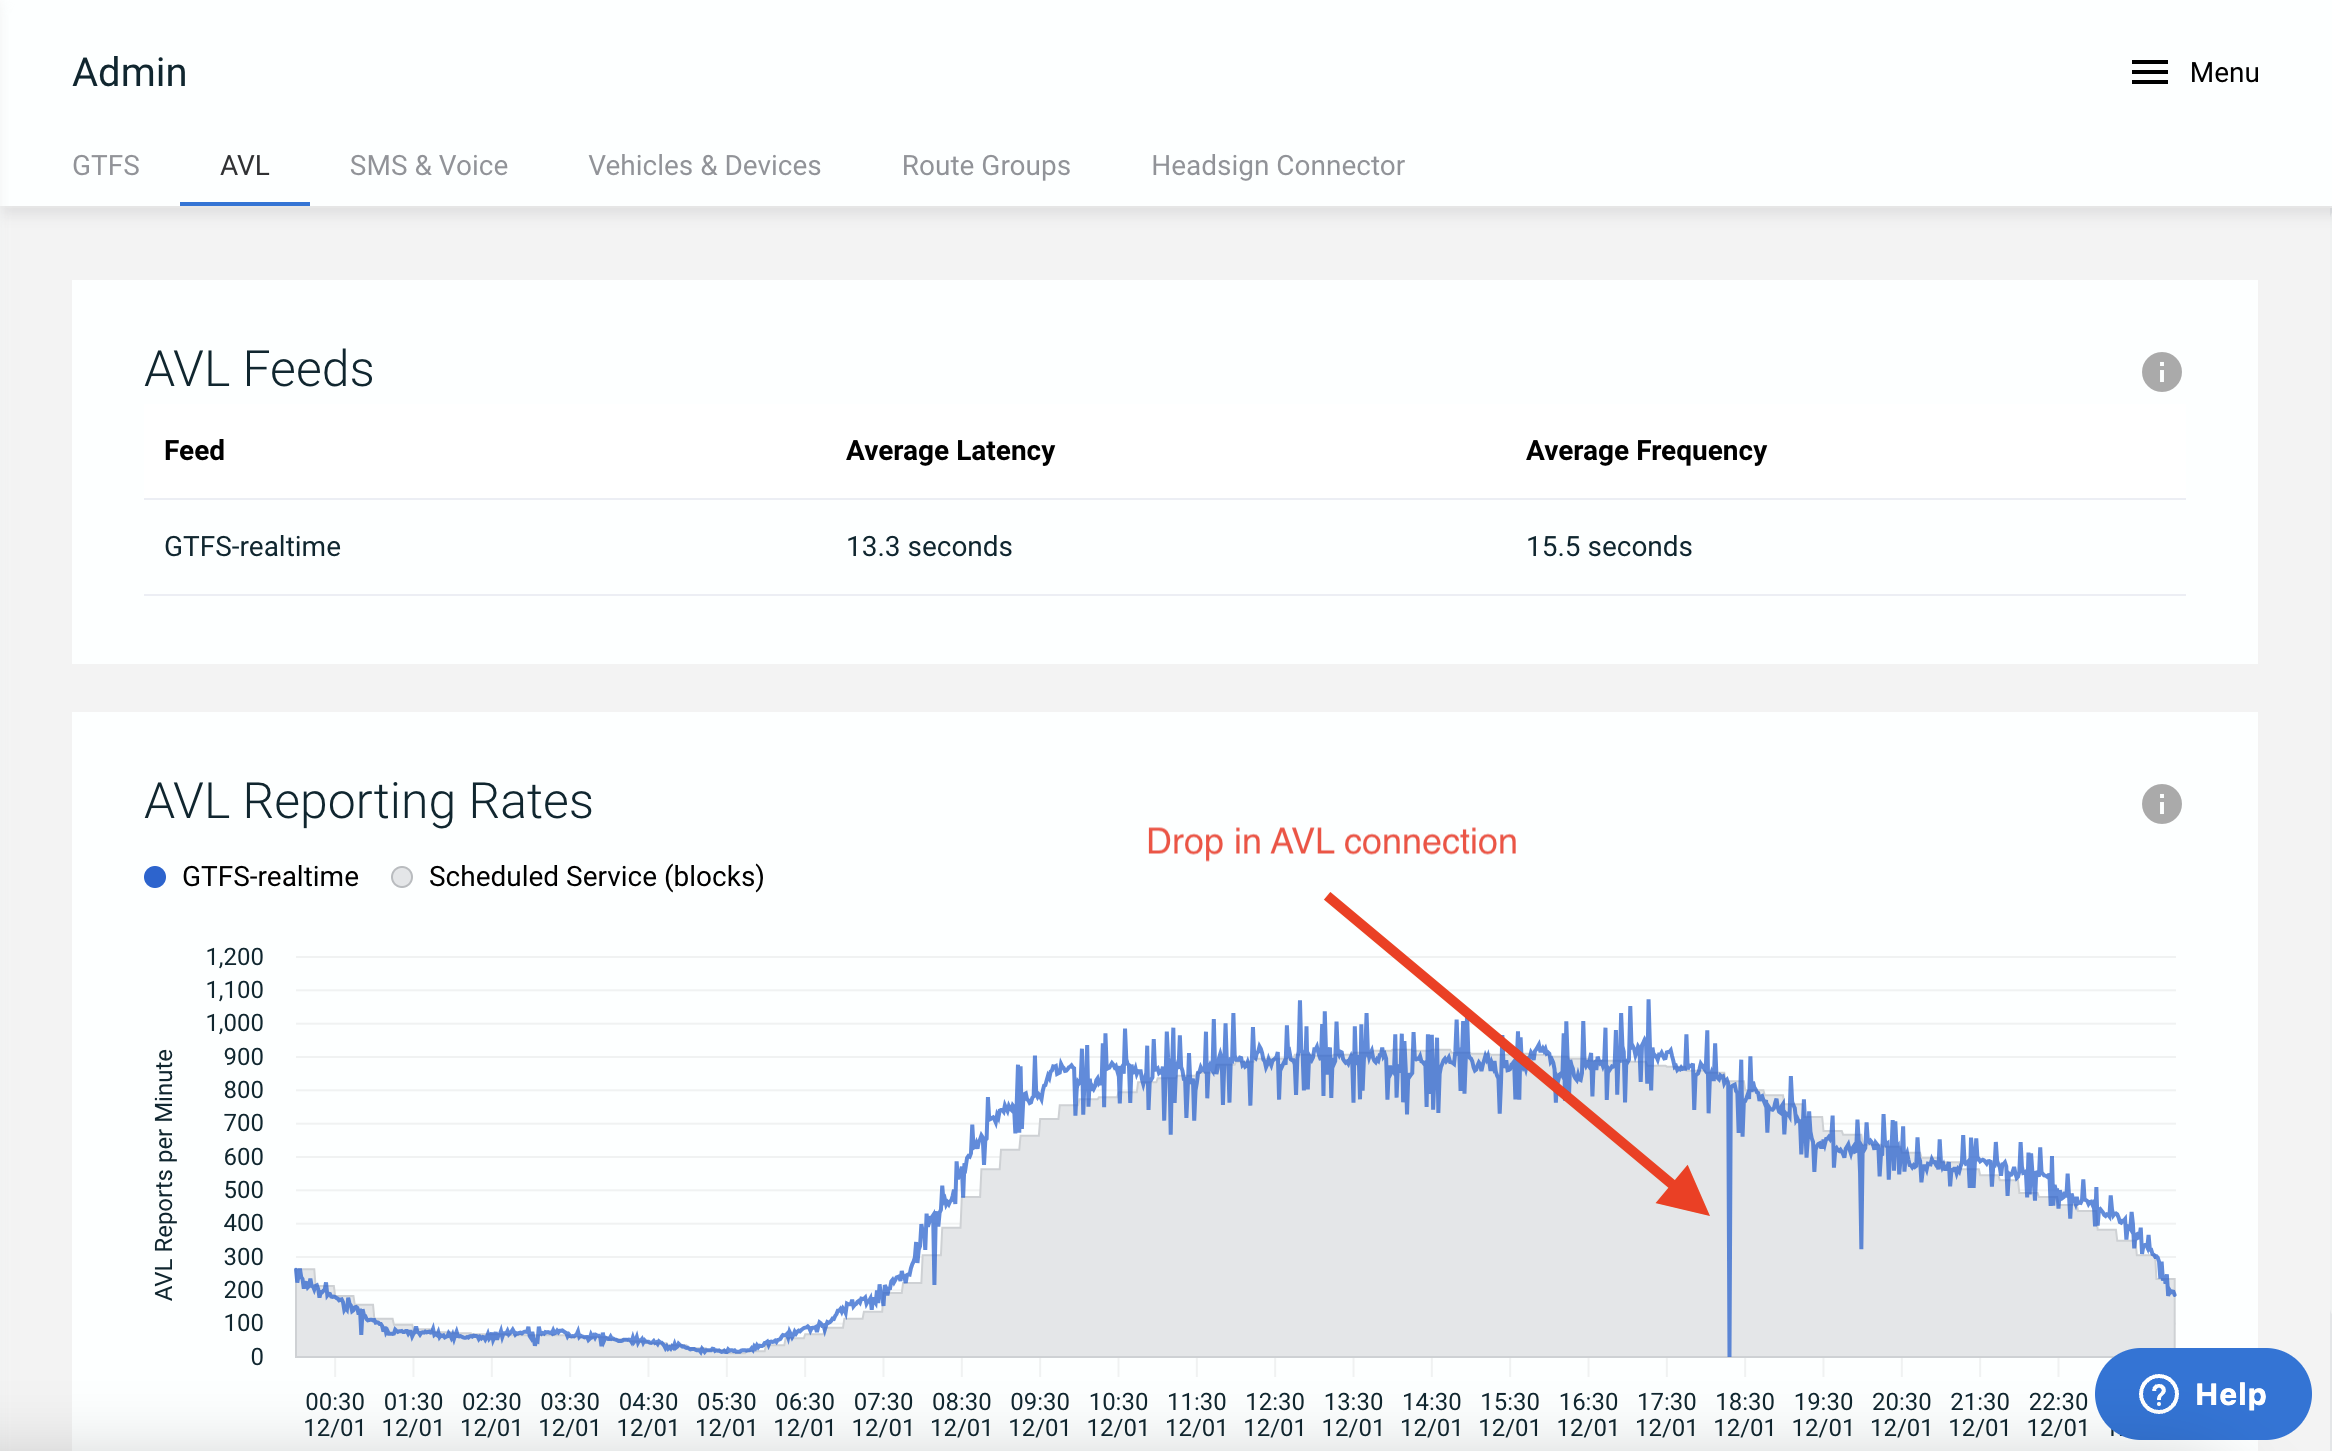Click the Average Latency column header
This screenshot has width=2332, height=1451.
tap(950, 451)
